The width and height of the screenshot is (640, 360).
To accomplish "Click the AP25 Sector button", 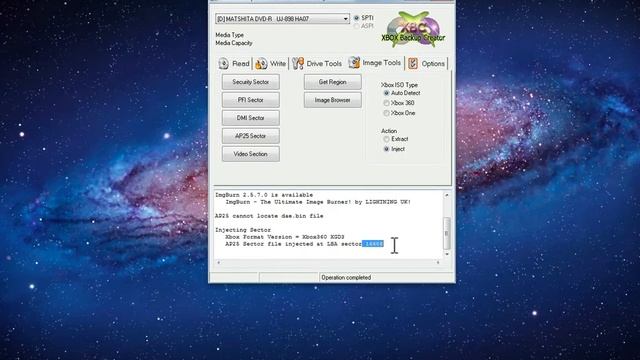I will click(251, 136).
